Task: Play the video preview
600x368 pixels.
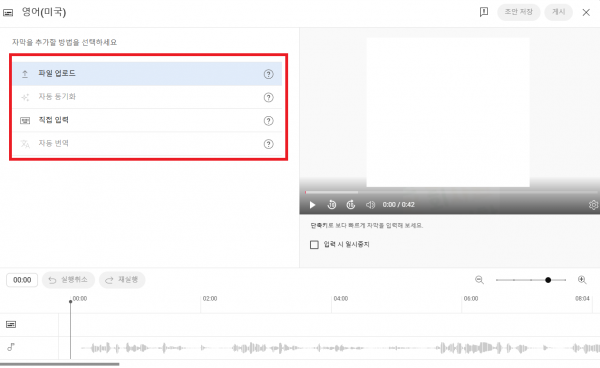Action: (x=312, y=205)
